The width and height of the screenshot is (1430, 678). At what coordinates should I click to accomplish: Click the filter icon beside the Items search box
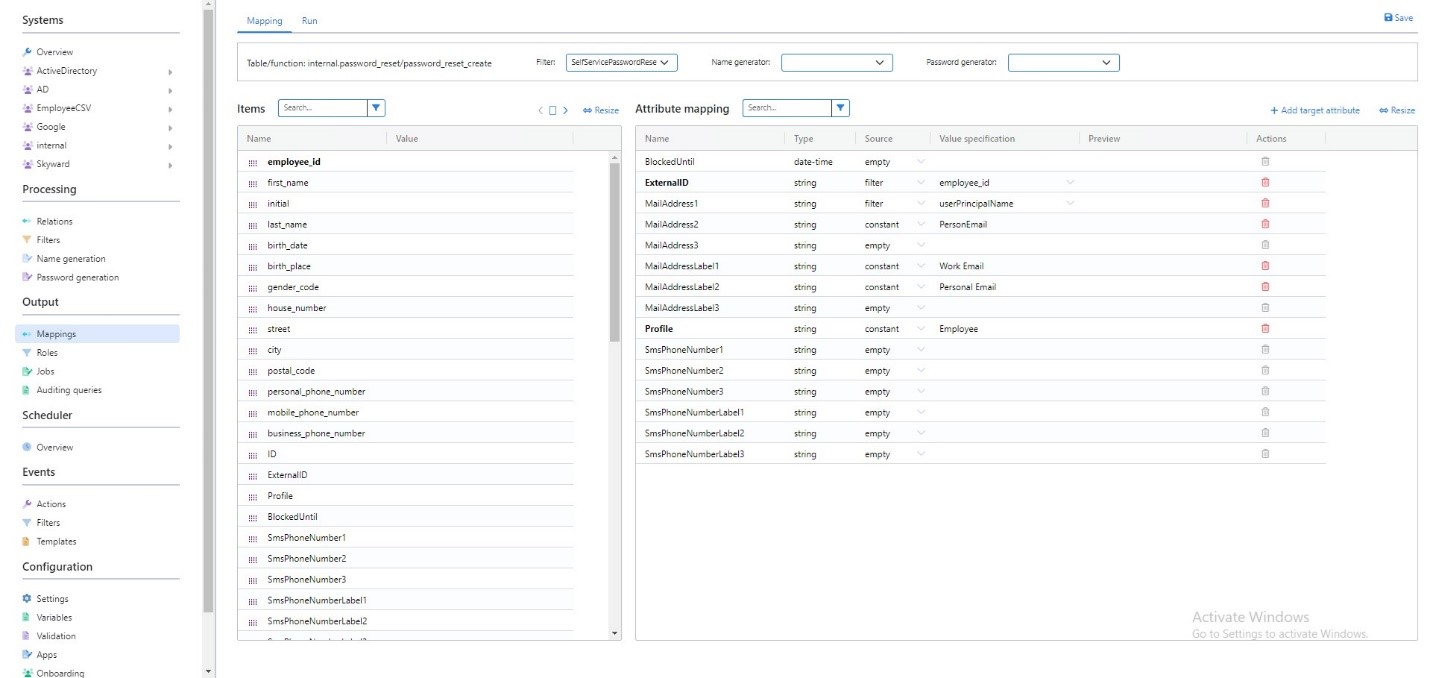point(375,107)
